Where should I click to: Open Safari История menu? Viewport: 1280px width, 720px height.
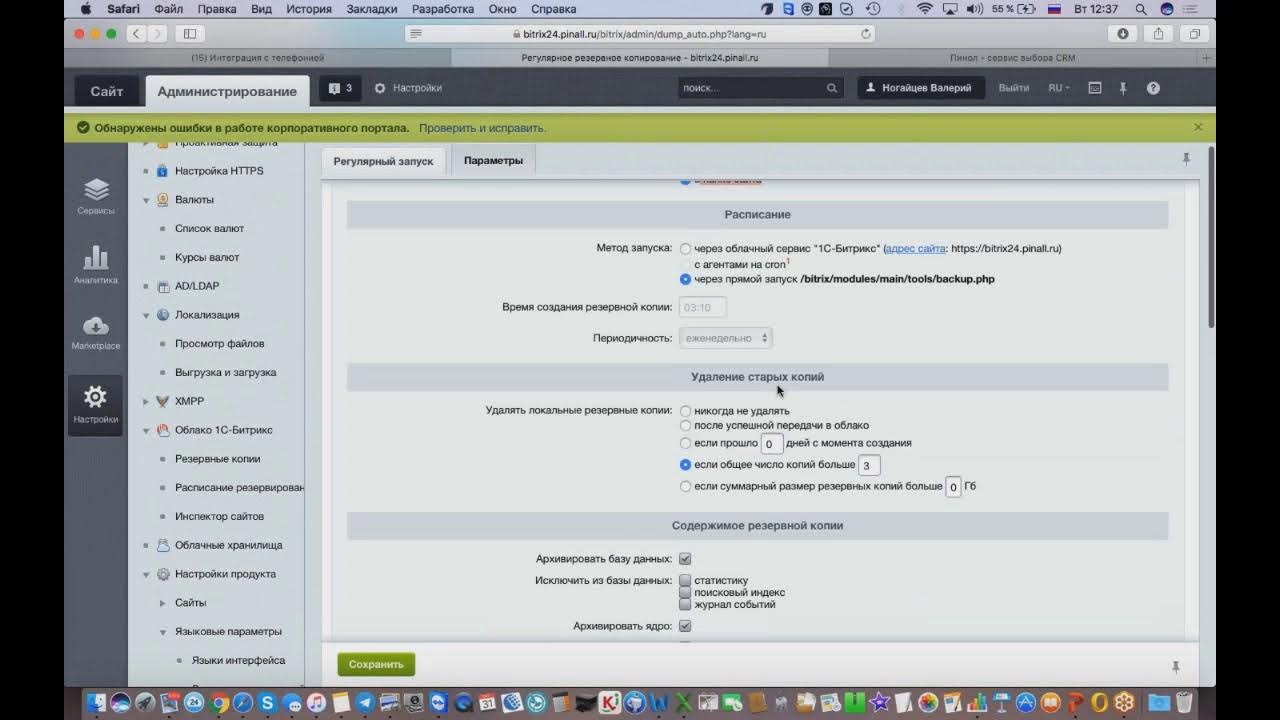[x=308, y=9]
